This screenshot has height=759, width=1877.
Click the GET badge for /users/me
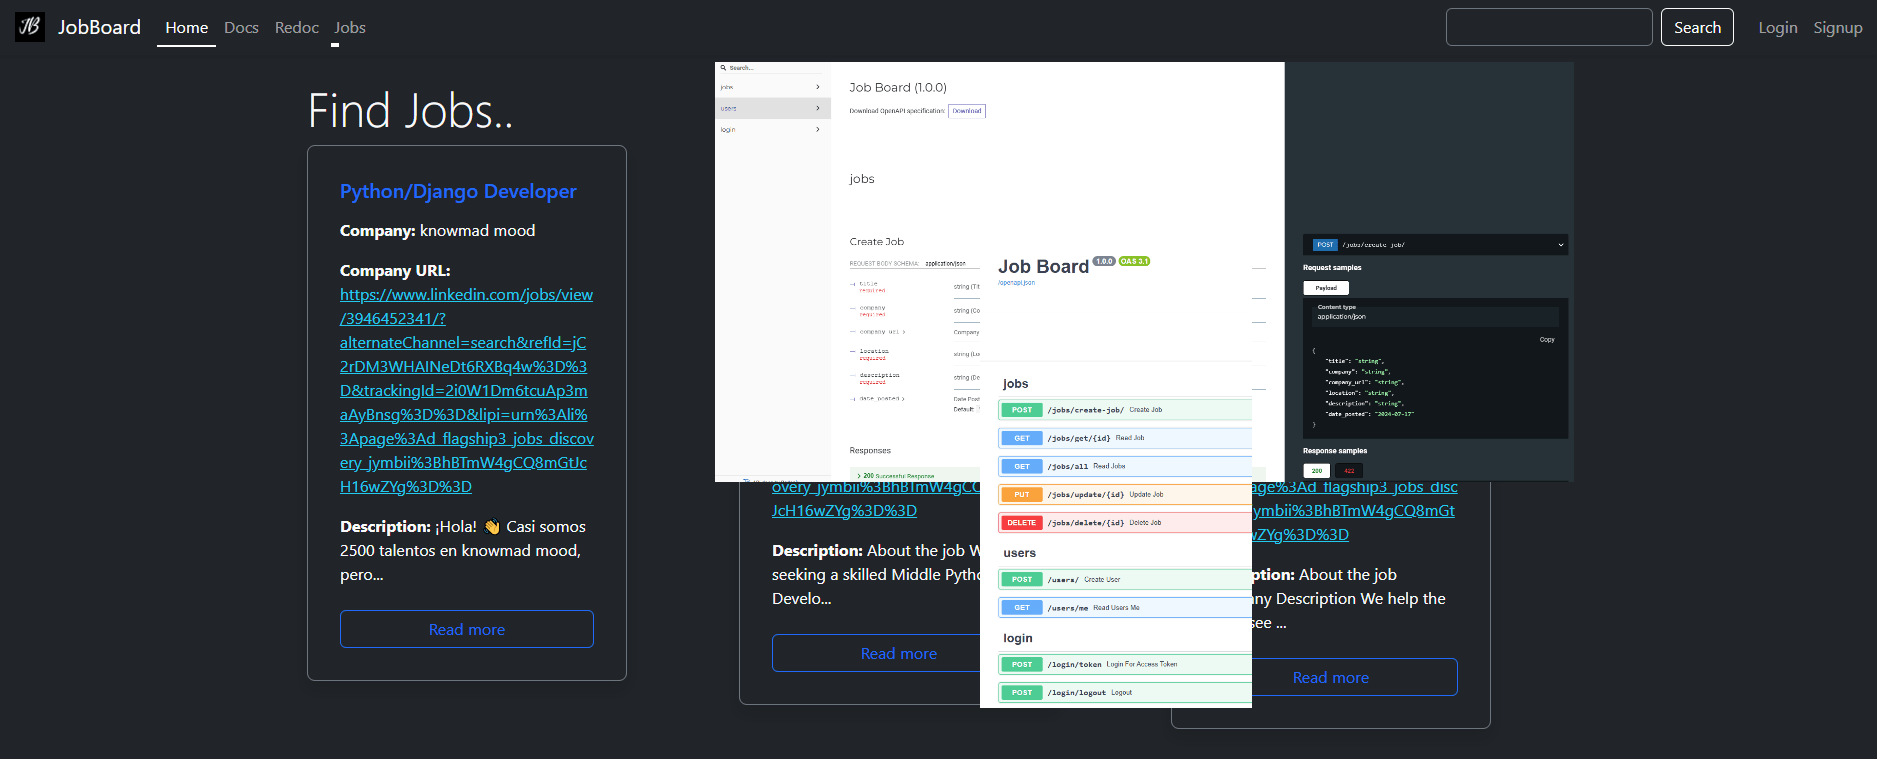(1021, 608)
